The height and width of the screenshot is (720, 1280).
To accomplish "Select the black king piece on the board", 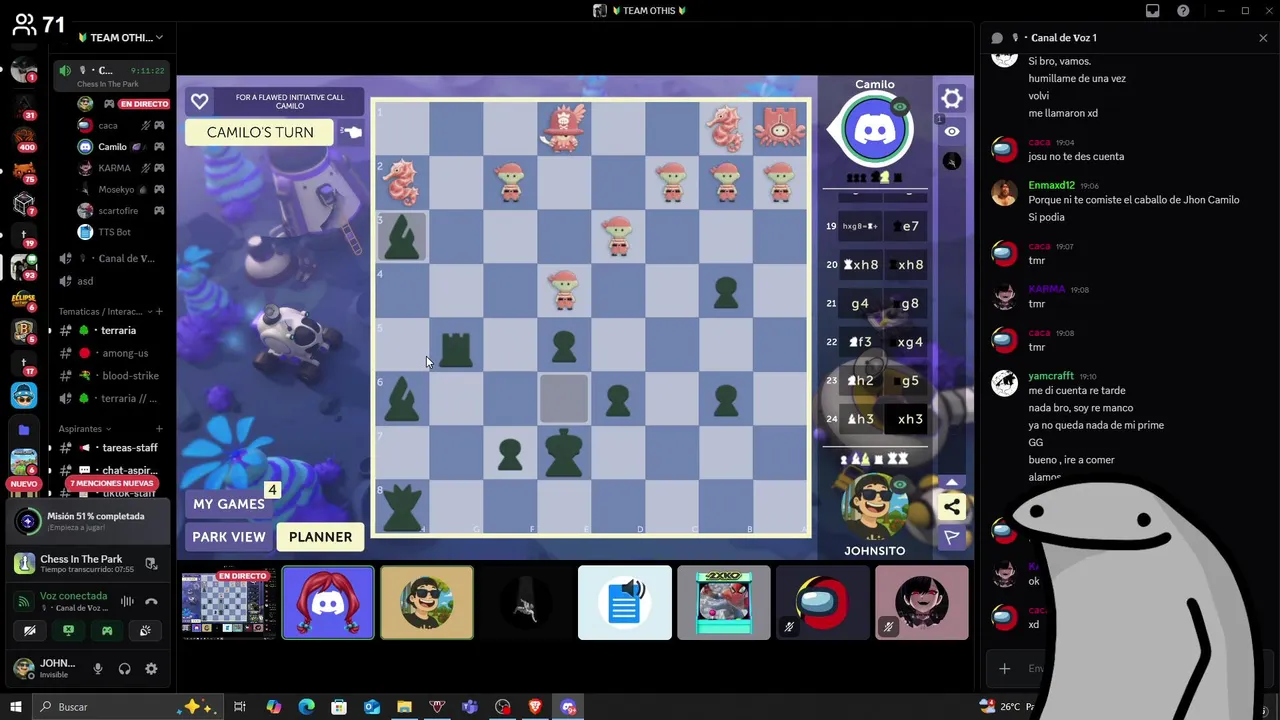I will coord(564,452).
